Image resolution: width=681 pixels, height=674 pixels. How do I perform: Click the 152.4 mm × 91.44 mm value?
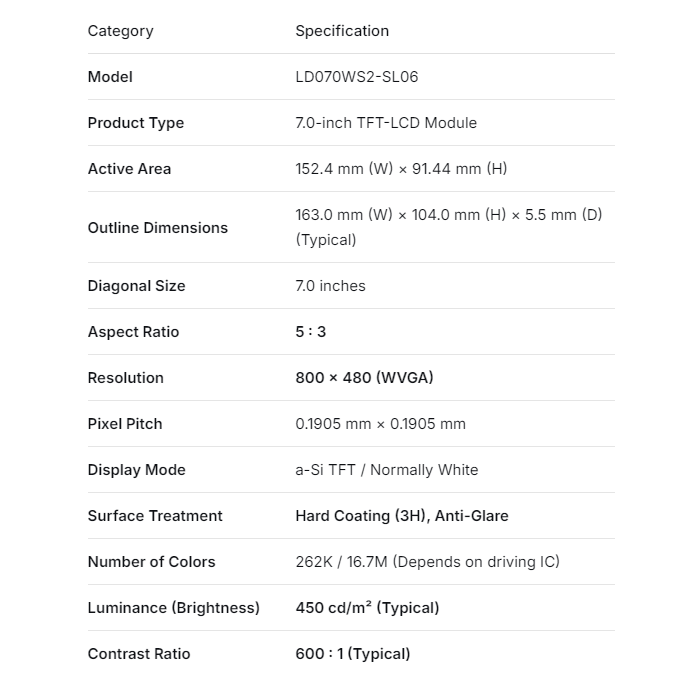pos(401,169)
